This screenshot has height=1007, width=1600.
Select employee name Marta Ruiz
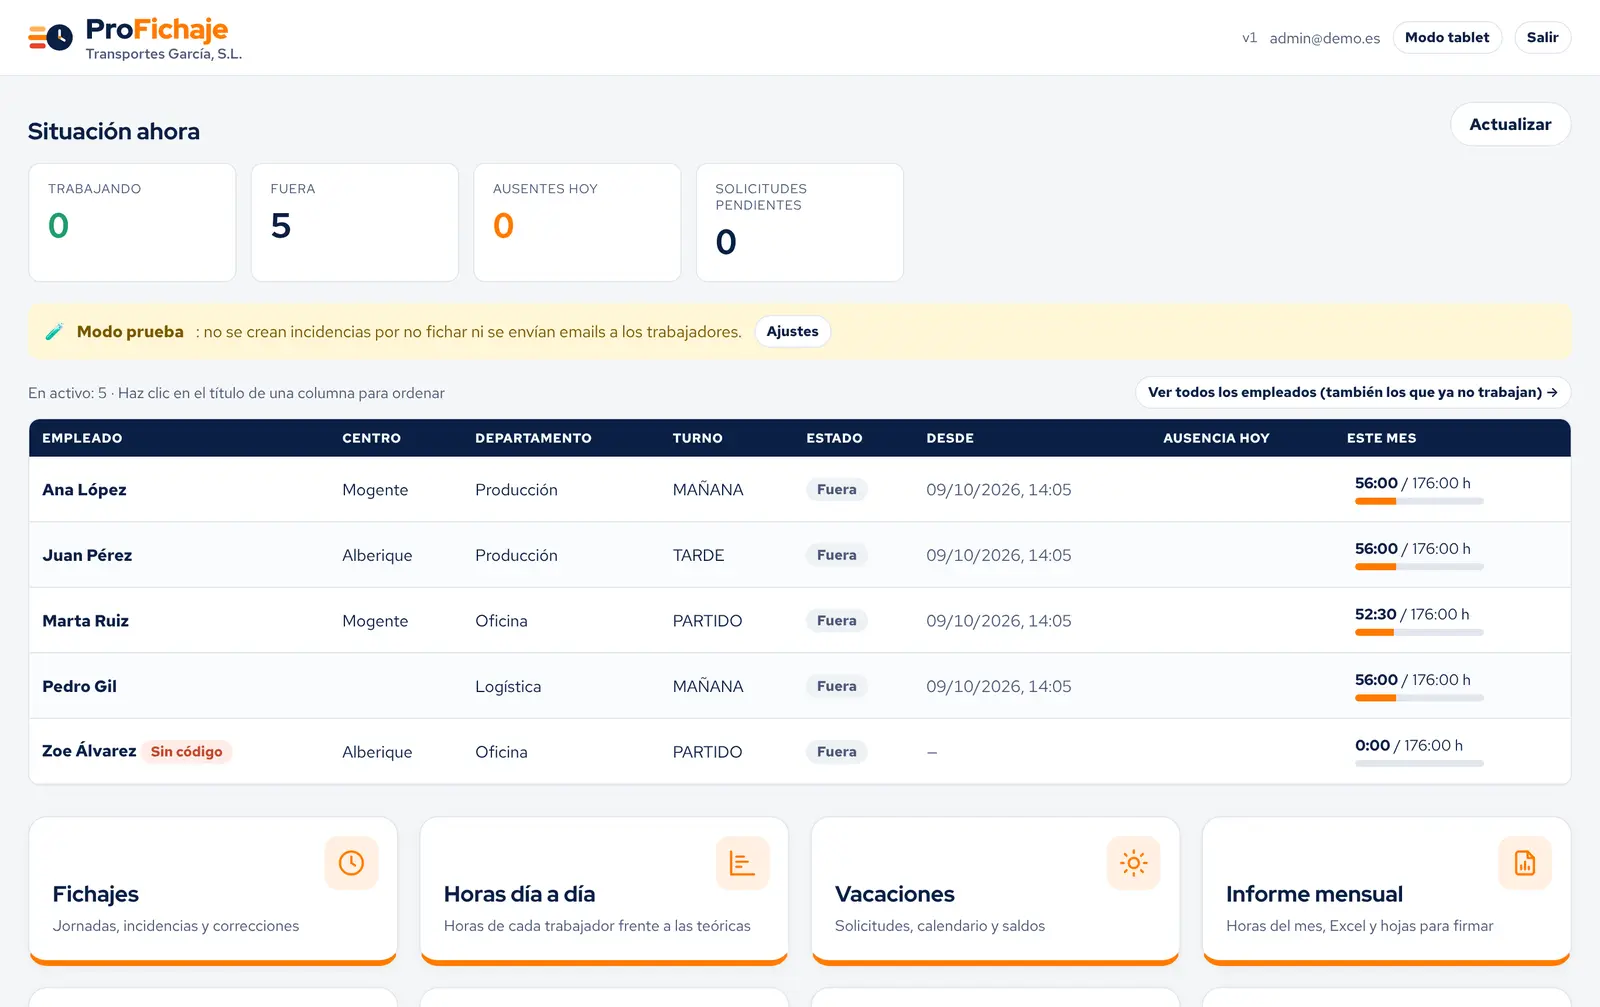coord(85,621)
